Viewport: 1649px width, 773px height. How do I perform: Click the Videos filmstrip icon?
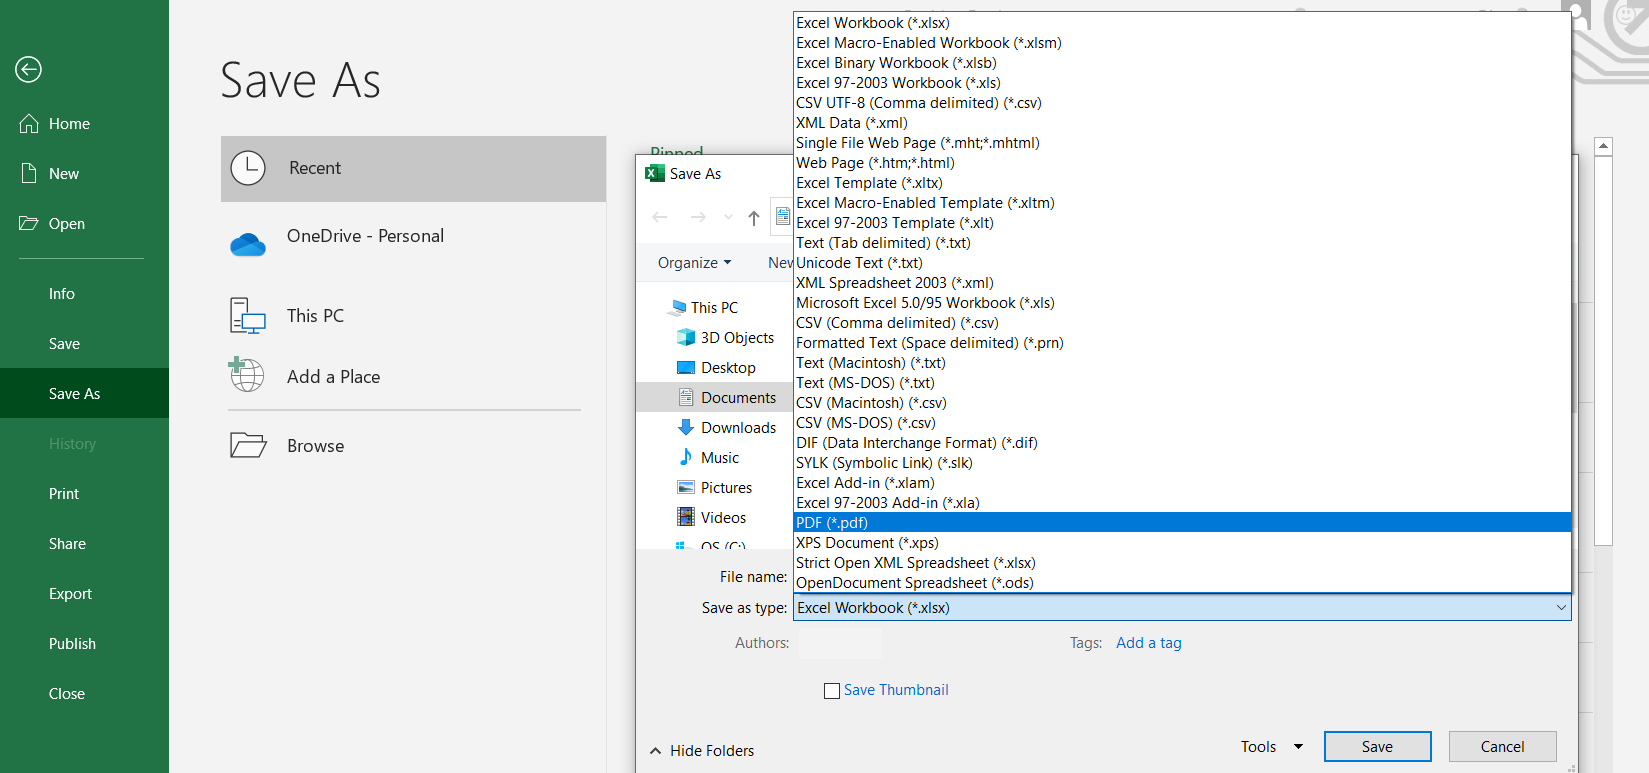686,517
